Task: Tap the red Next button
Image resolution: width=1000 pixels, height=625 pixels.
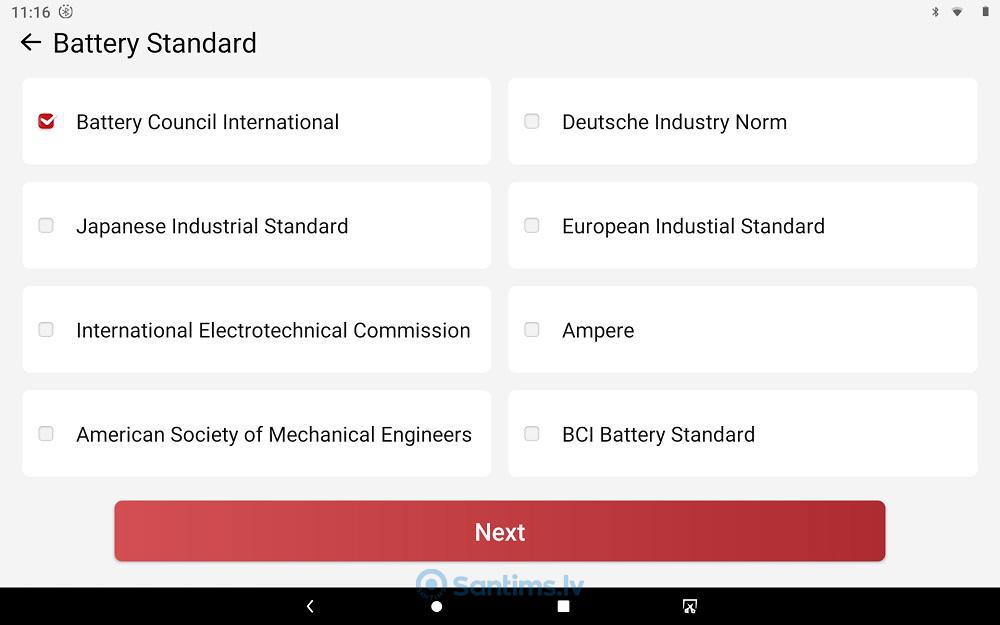Action: 500,531
